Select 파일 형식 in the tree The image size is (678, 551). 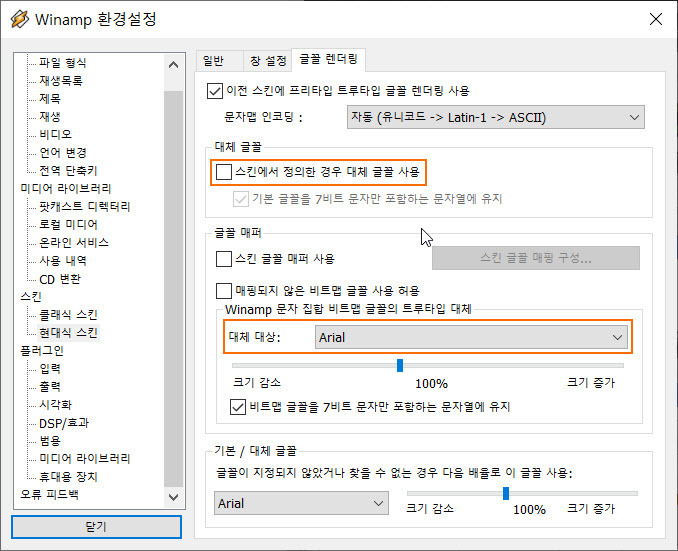click(x=63, y=63)
